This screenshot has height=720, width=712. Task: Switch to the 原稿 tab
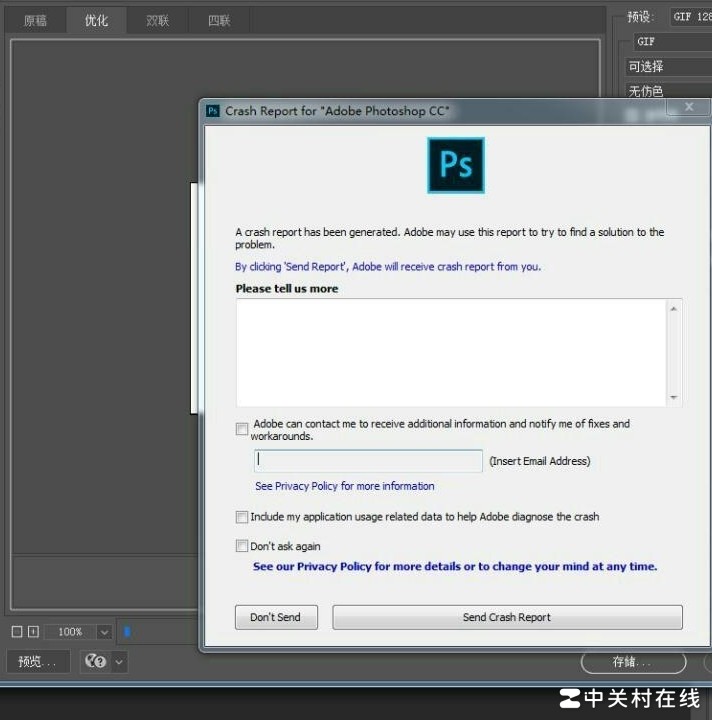[x=35, y=20]
